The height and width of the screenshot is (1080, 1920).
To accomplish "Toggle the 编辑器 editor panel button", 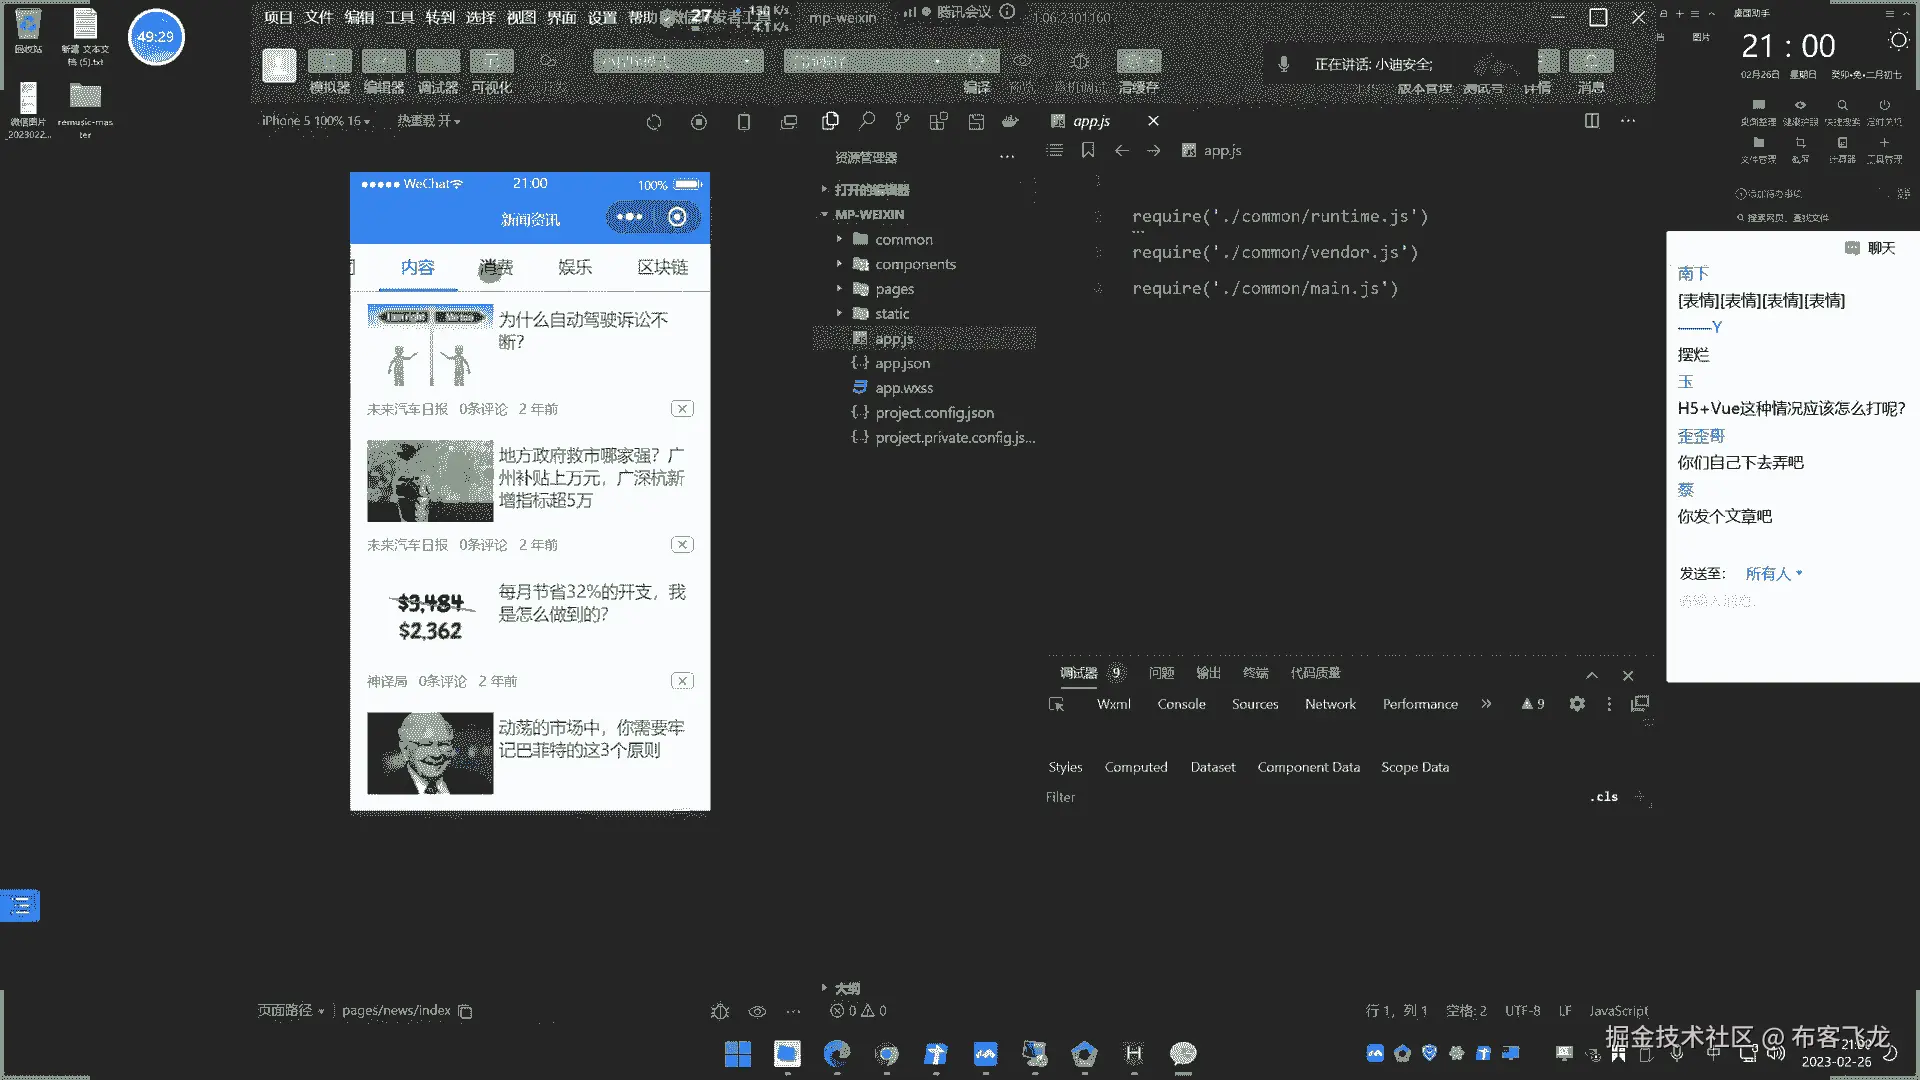I will 383,63.
